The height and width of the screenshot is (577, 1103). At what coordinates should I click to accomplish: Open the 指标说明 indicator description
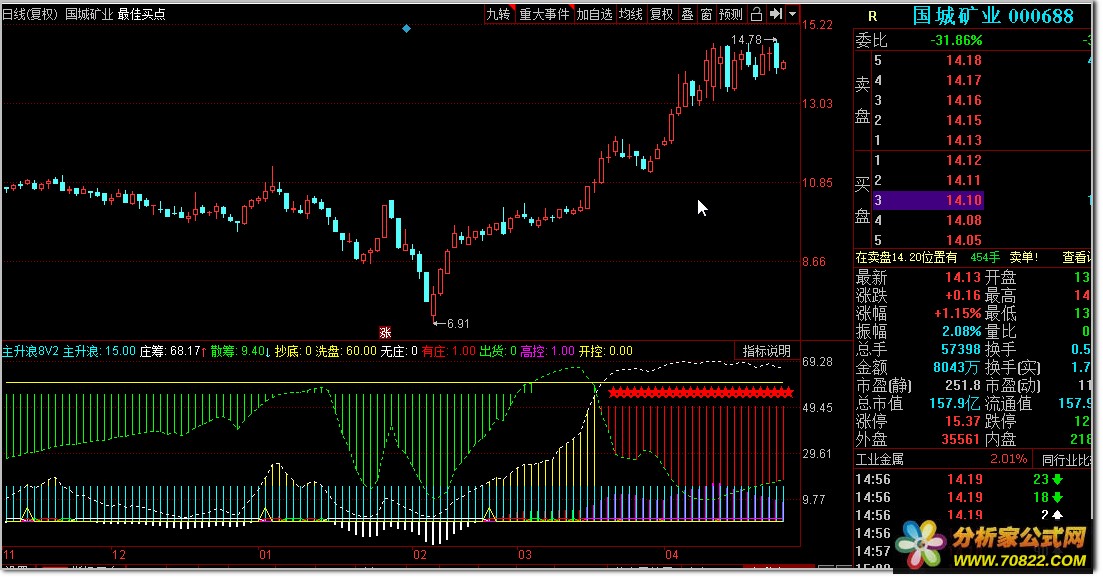[x=766, y=351]
